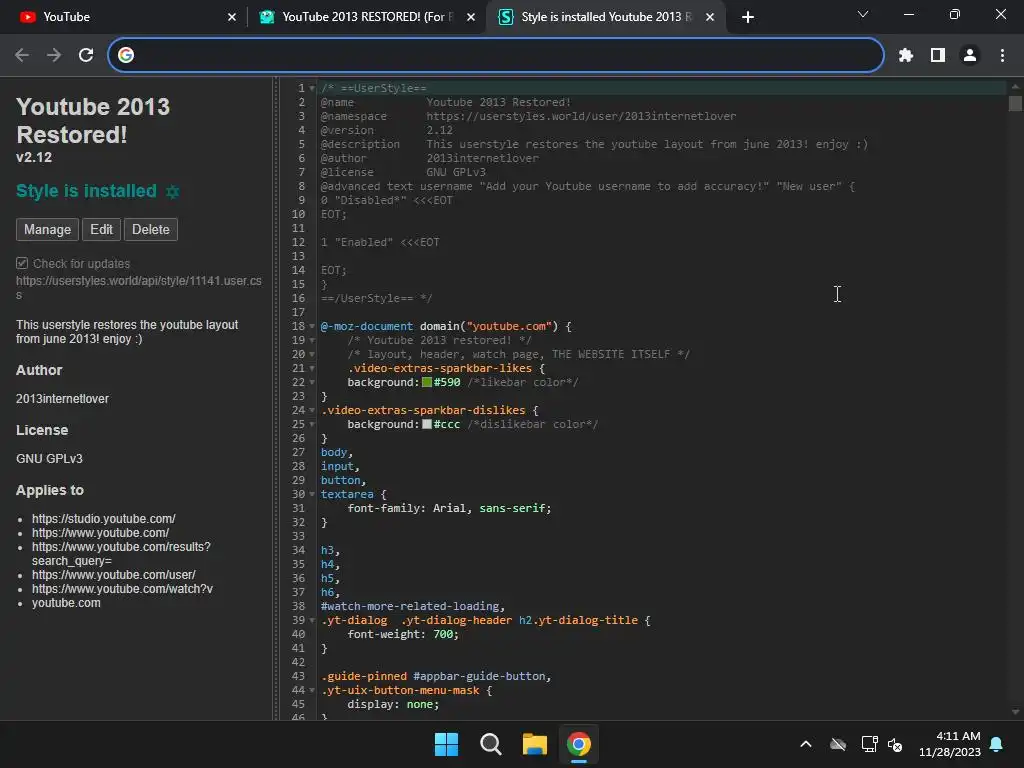Click the gray #ccc color swatch

(426, 424)
